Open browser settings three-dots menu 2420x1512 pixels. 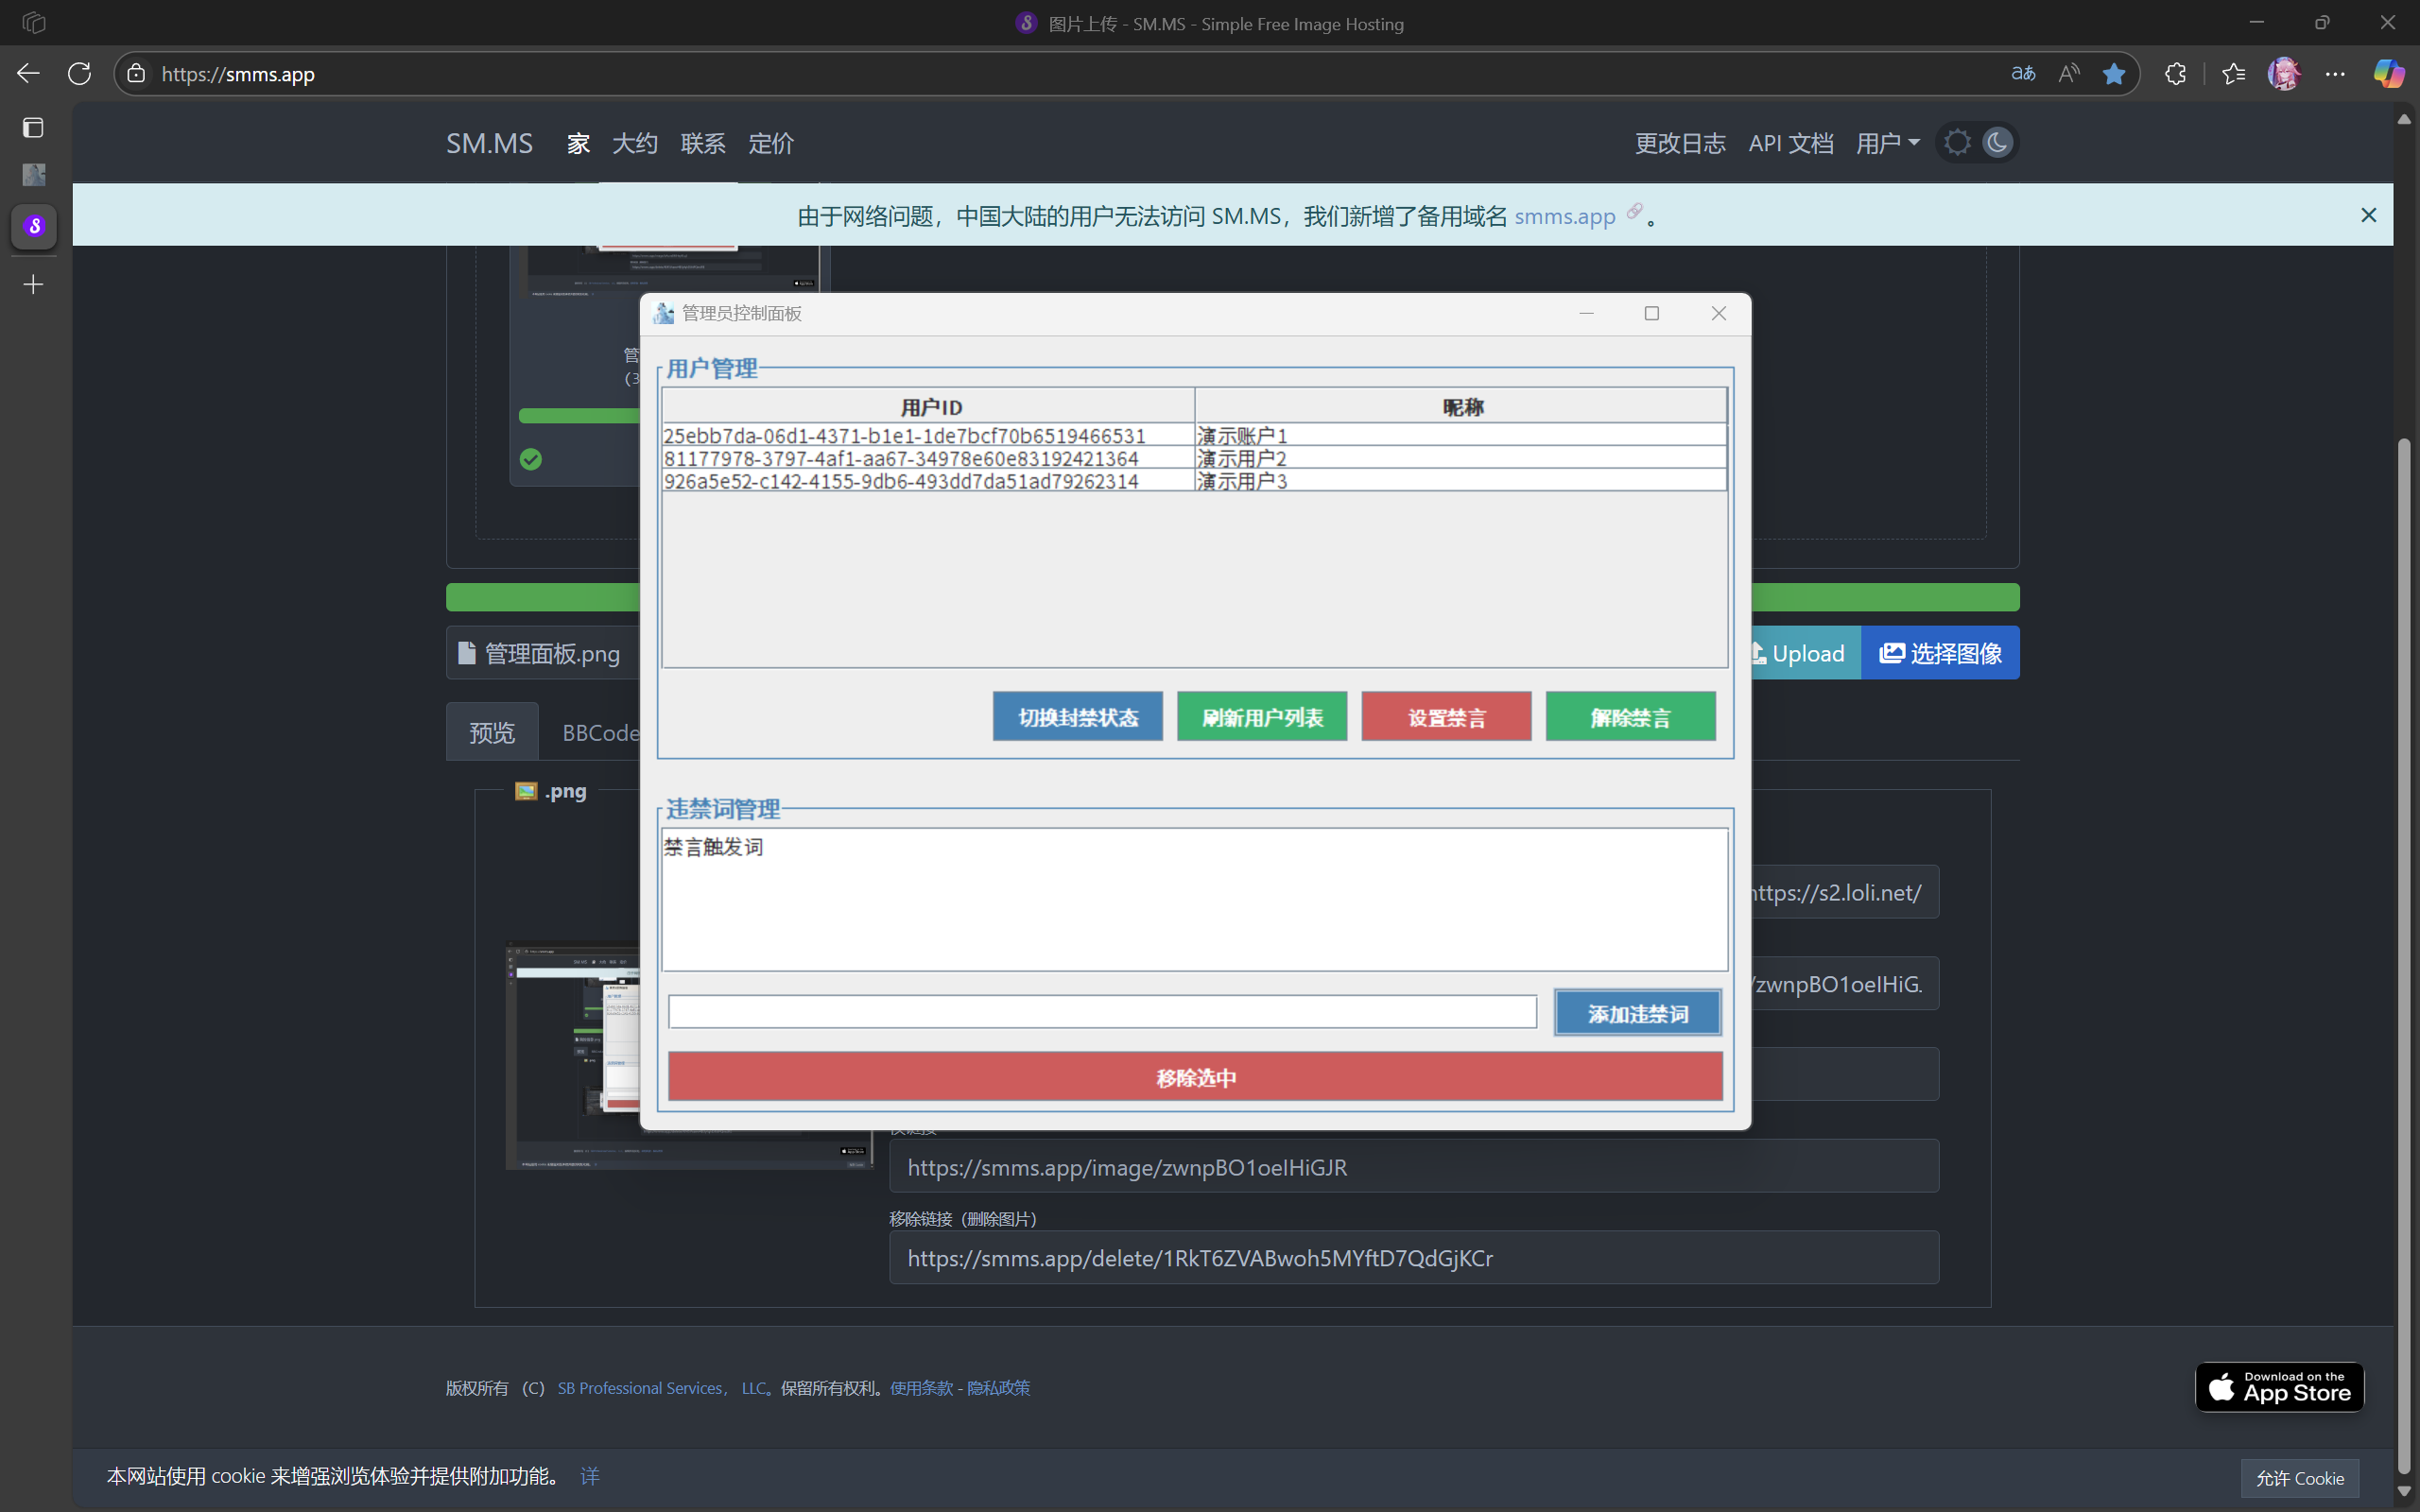click(x=2335, y=74)
